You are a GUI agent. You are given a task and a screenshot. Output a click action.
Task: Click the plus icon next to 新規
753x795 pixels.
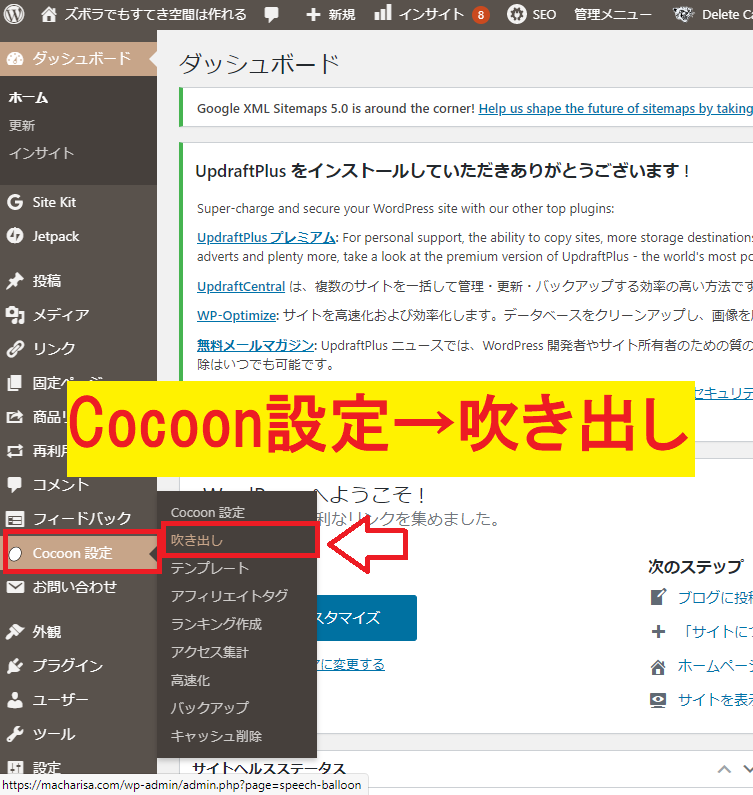[x=313, y=15]
